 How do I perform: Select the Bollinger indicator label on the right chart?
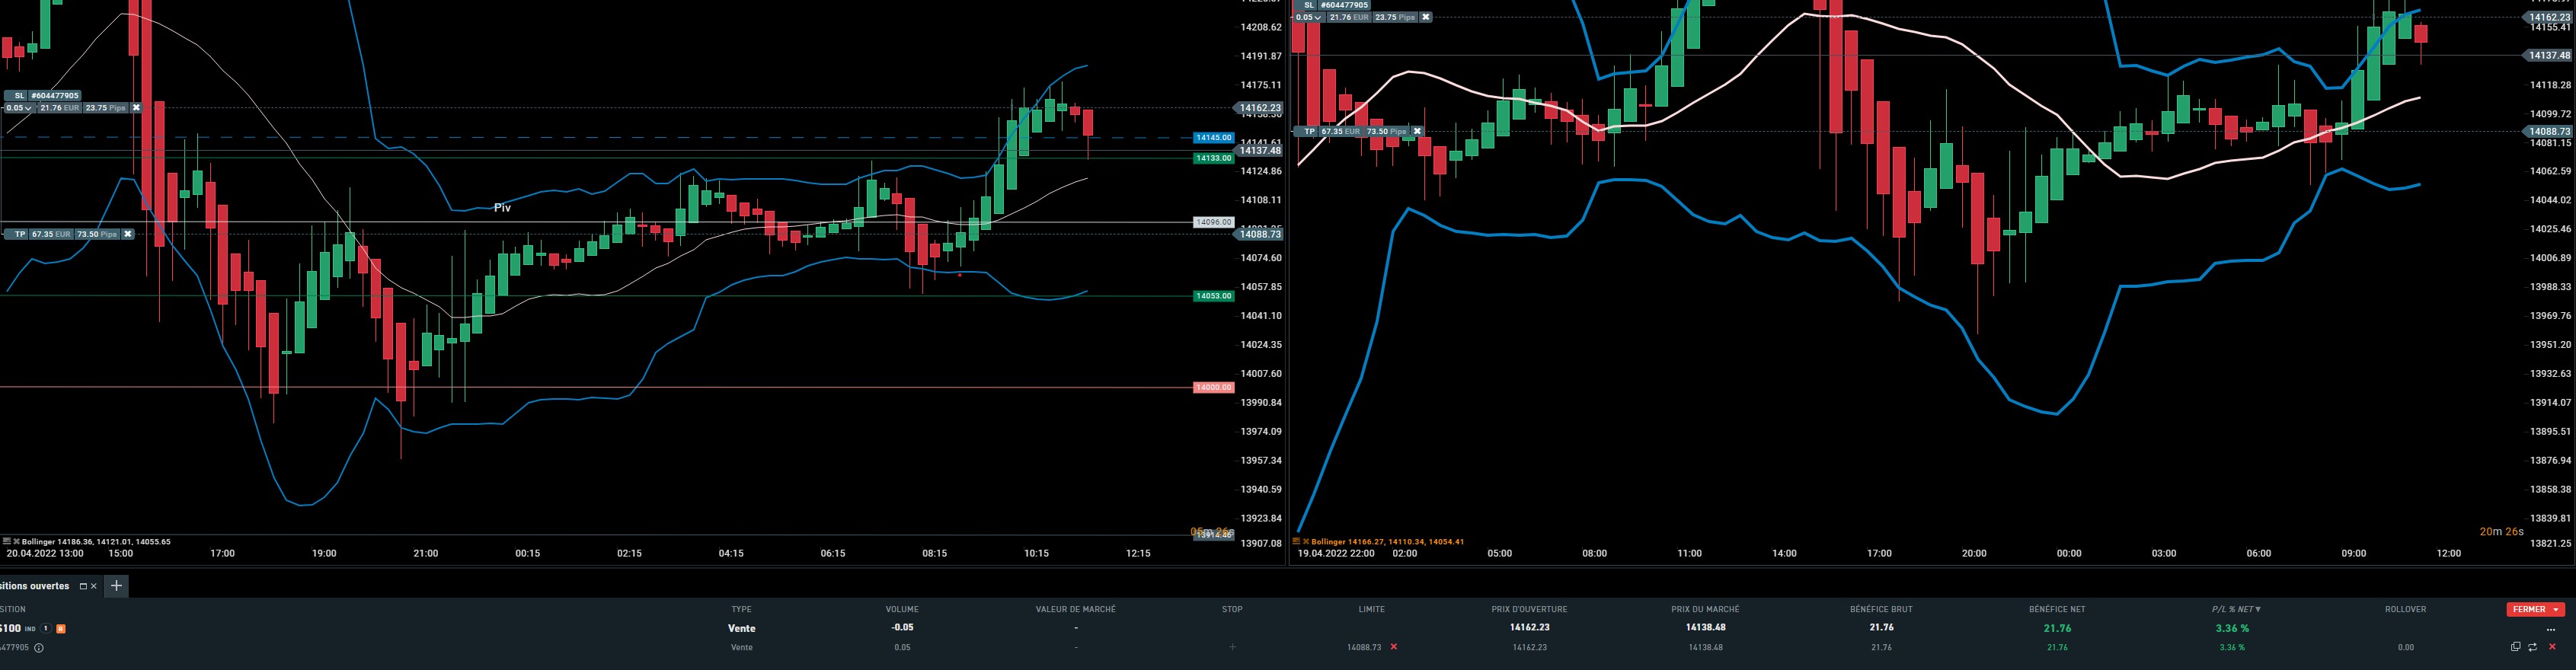click(1388, 542)
